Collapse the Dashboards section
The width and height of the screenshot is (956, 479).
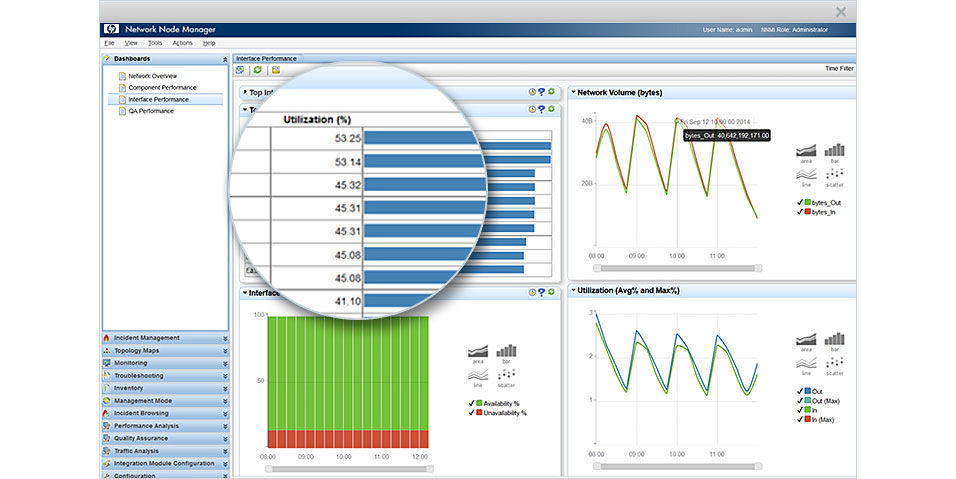(225, 59)
